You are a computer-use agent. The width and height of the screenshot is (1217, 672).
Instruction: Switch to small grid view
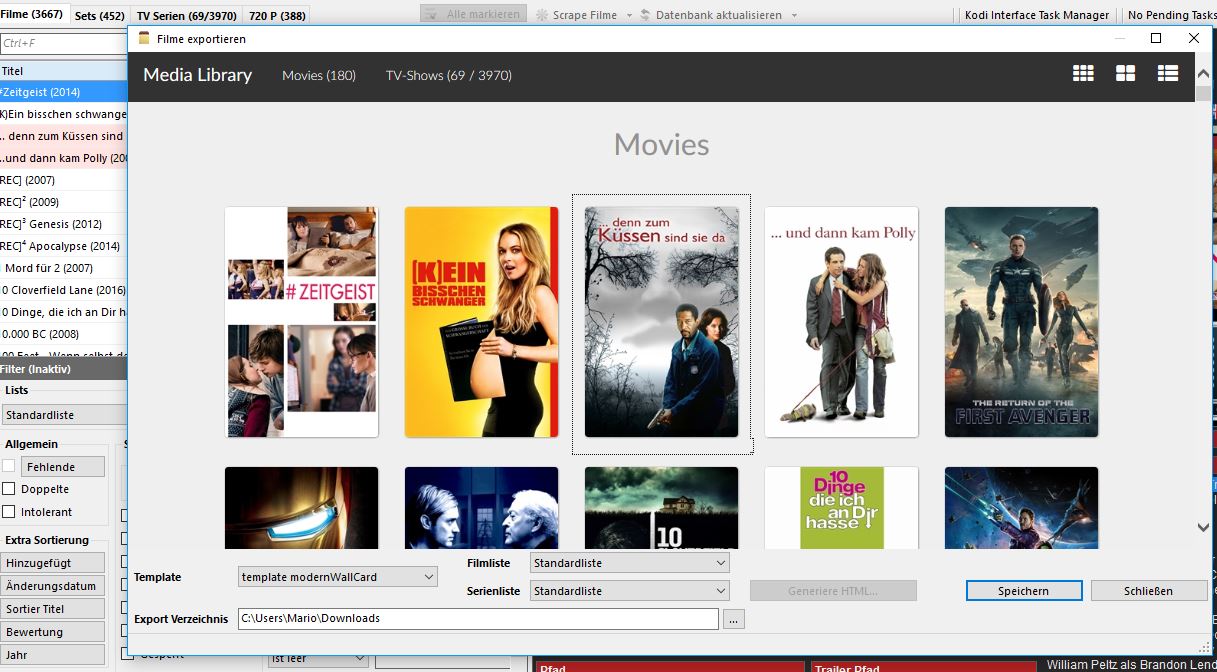point(1083,73)
